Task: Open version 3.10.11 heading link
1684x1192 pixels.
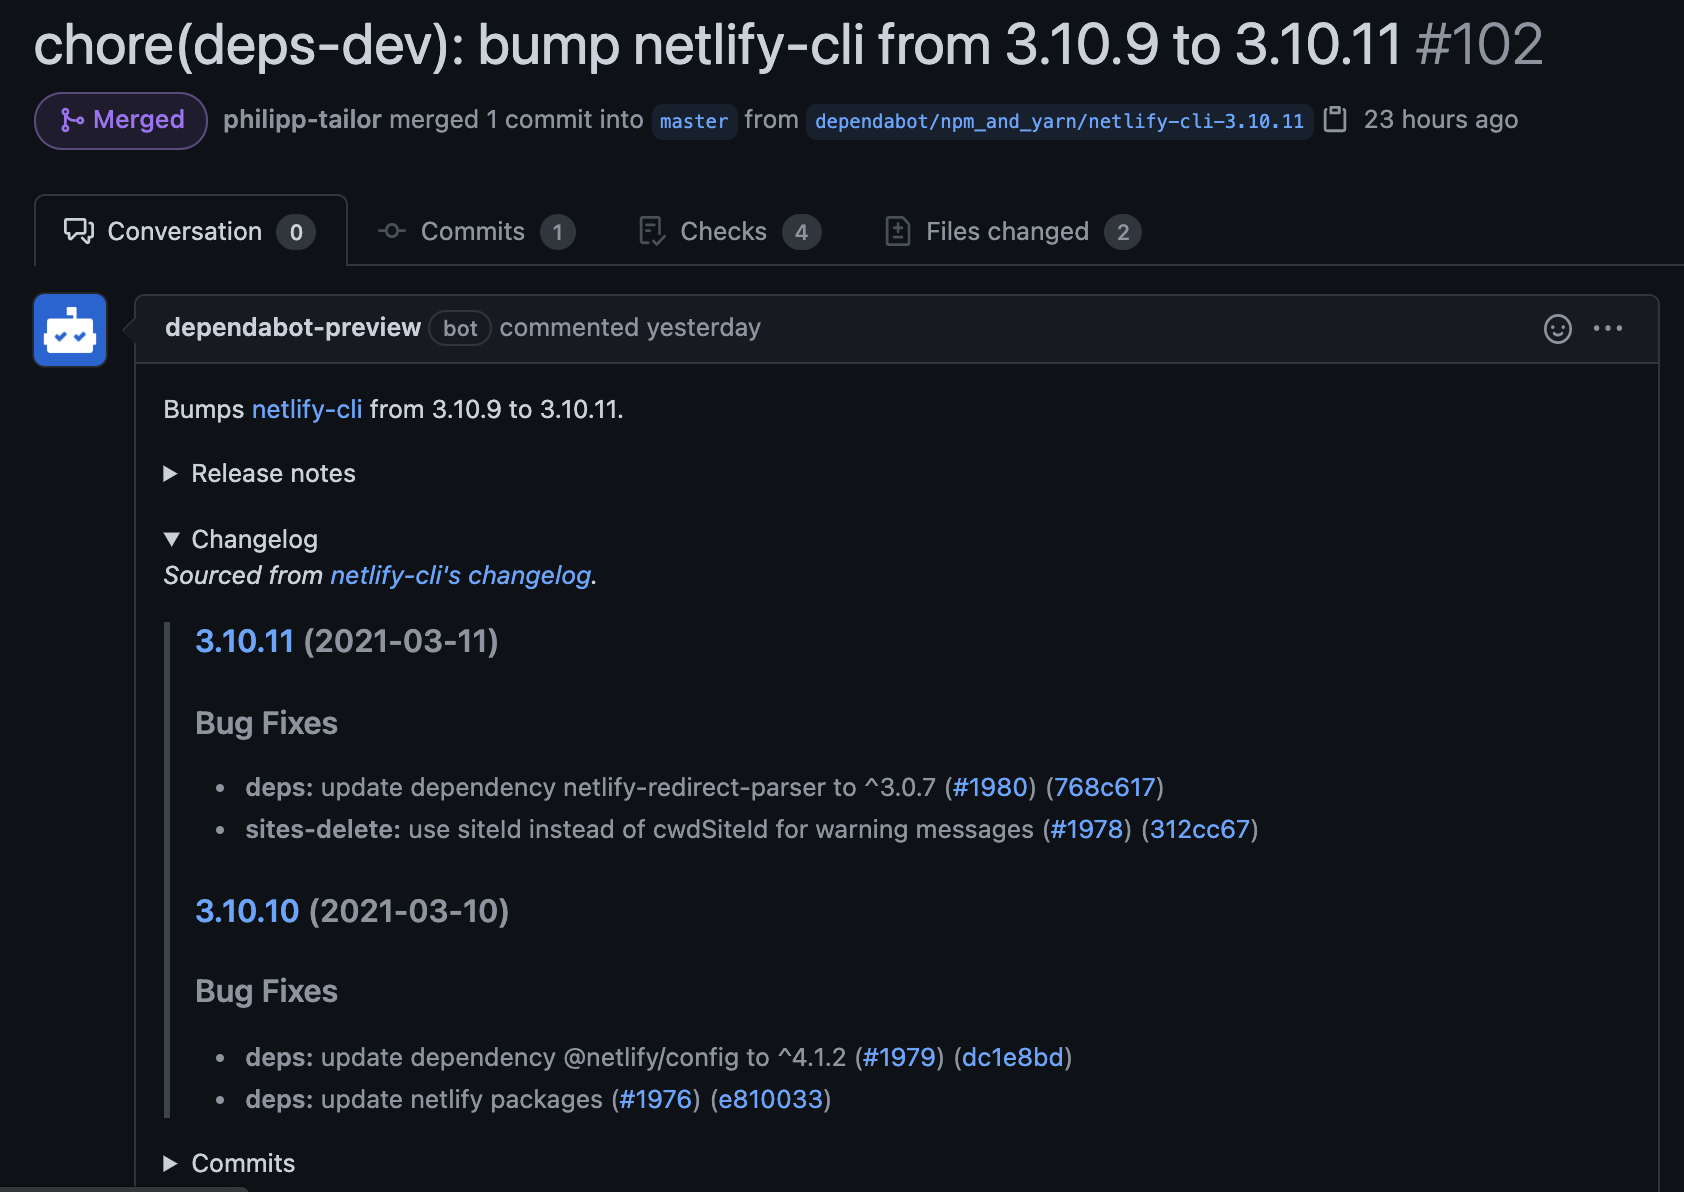Action: click(x=245, y=641)
